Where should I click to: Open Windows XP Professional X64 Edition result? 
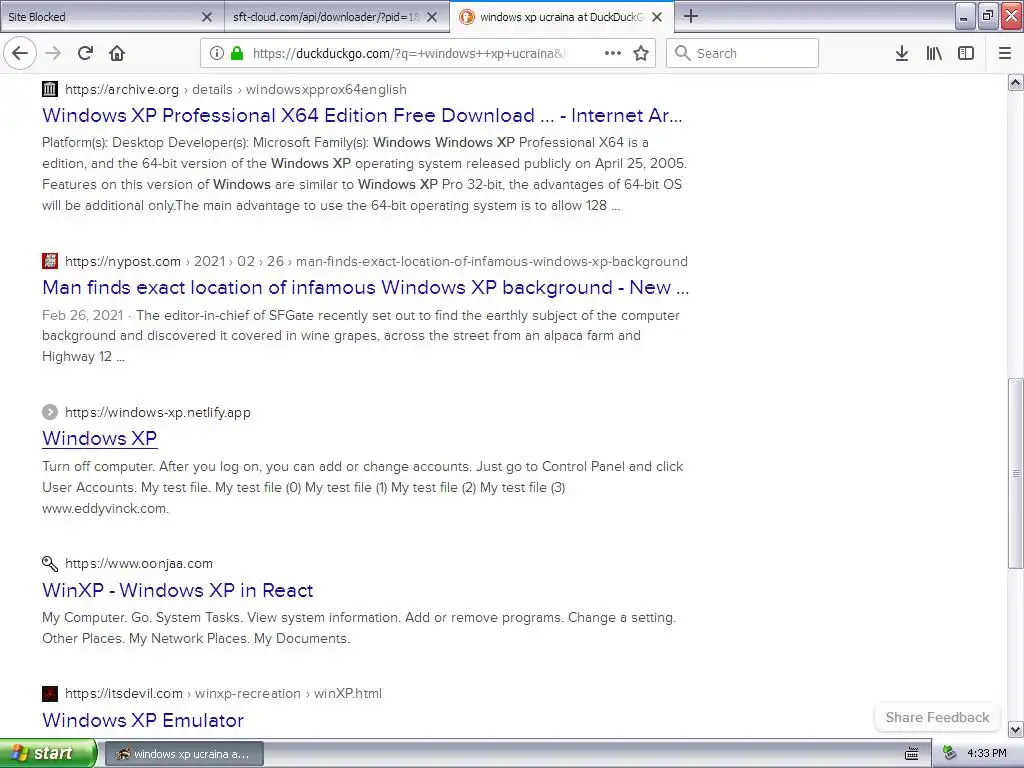(x=362, y=116)
